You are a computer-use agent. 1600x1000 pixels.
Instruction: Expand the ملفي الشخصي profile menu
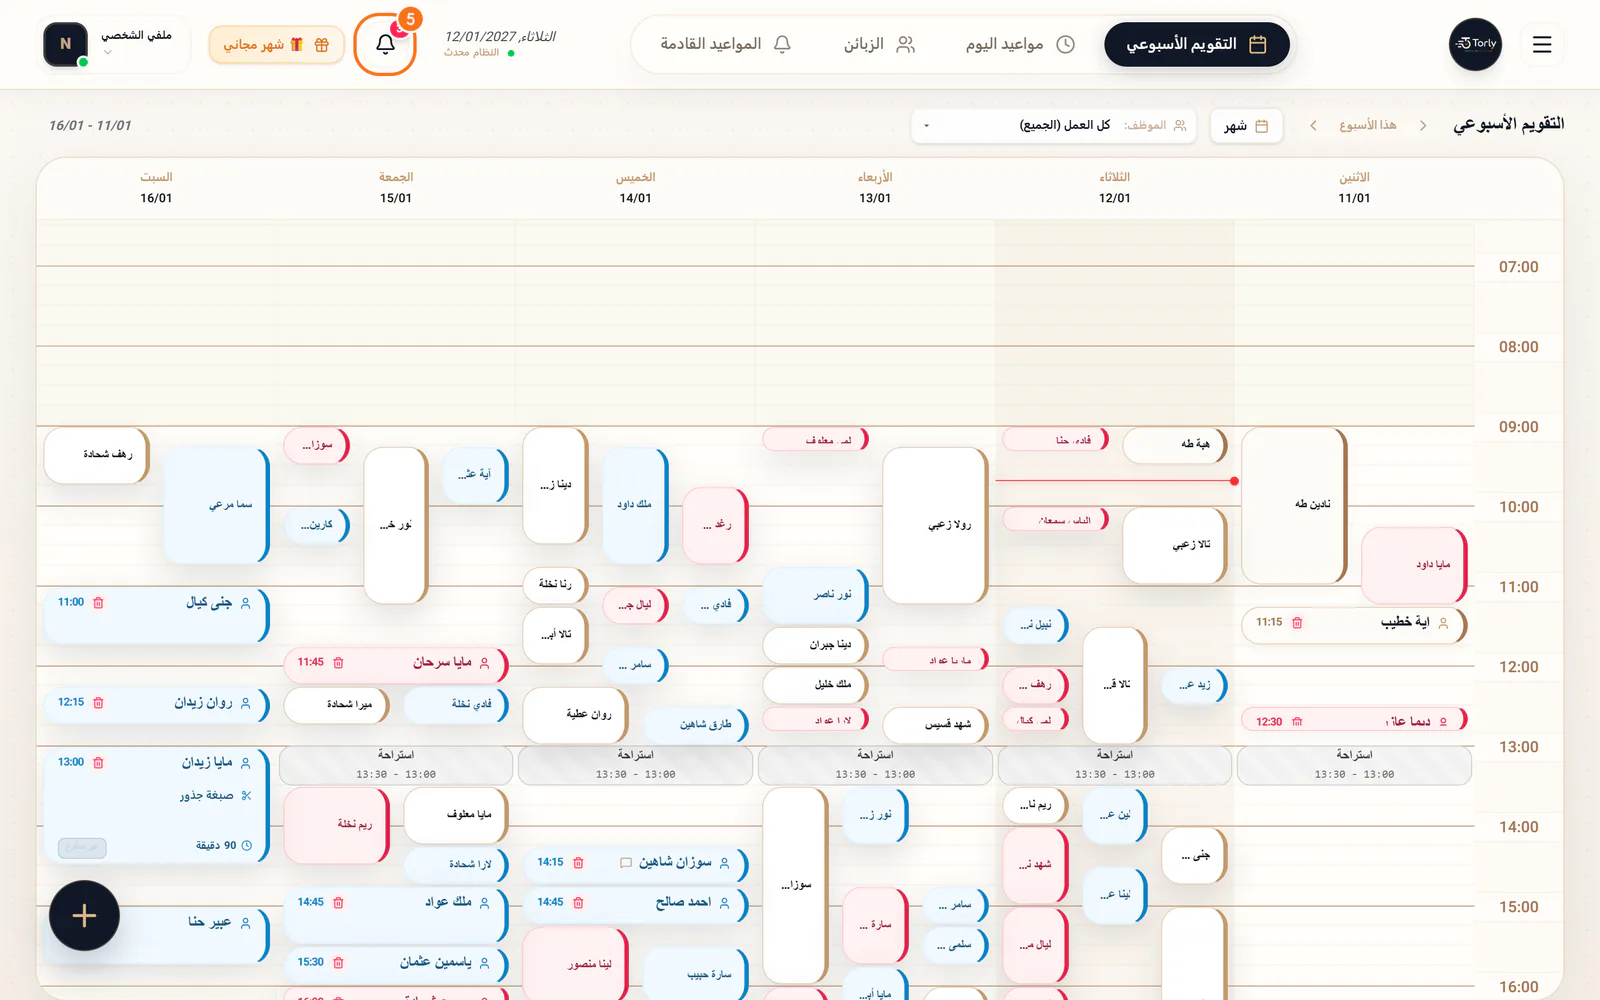click(x=114, y=44)
